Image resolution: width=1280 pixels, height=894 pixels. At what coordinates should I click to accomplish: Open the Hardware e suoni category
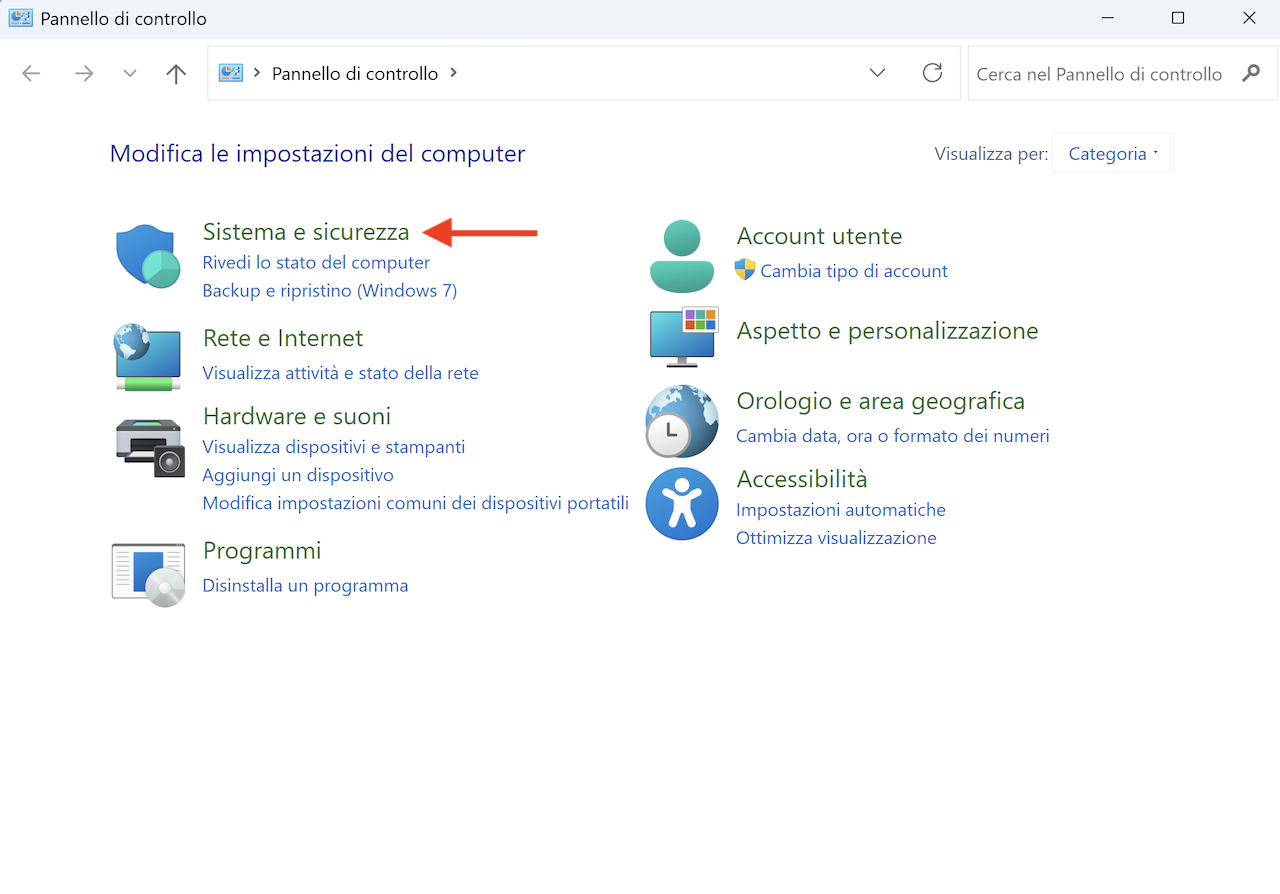[x=297, y=416]
